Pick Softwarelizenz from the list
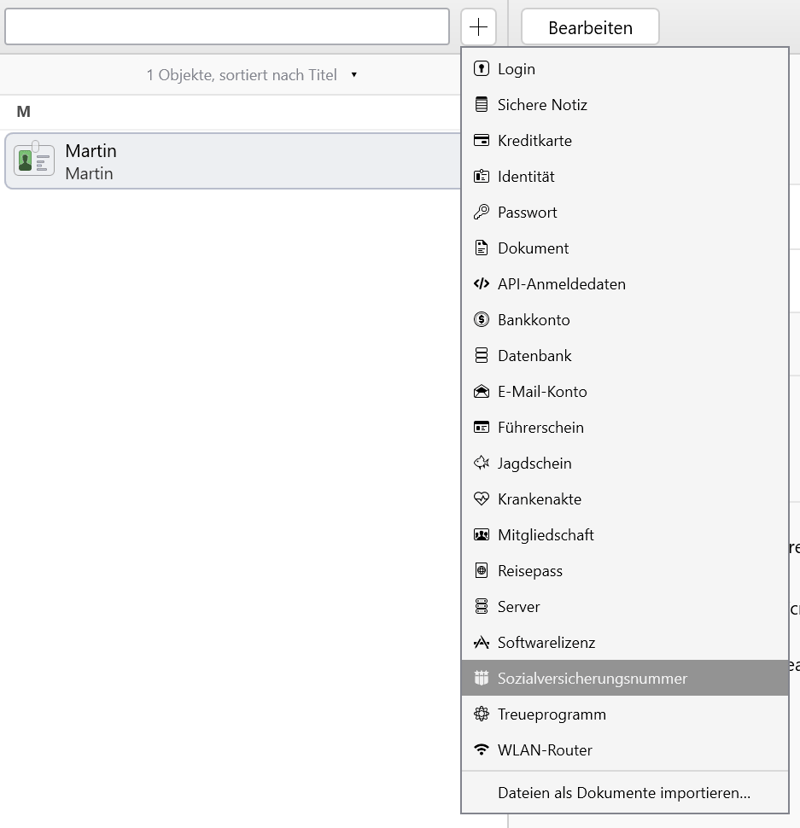This screenshot has height=828, width=800. pyautogui.click(x=546, y=642)
